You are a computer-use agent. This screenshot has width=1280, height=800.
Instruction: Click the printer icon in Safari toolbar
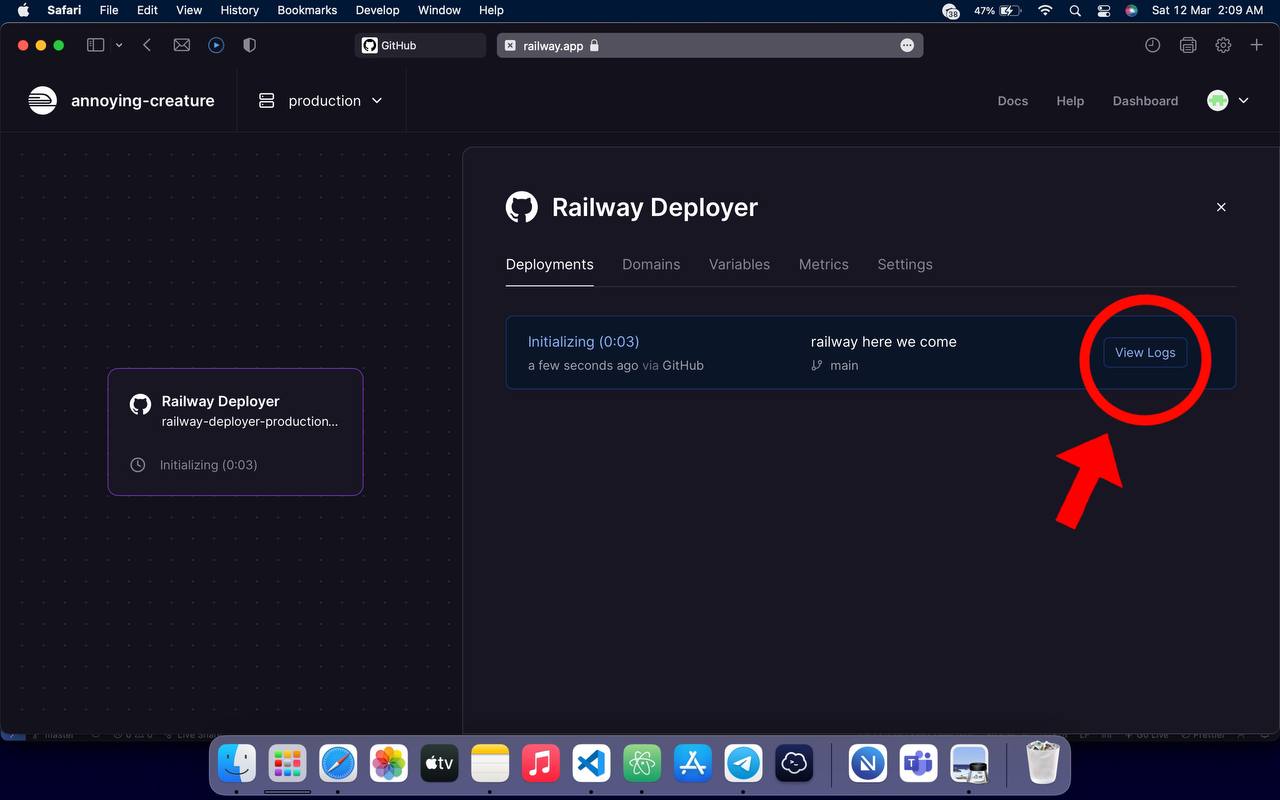pos(1188,45)
